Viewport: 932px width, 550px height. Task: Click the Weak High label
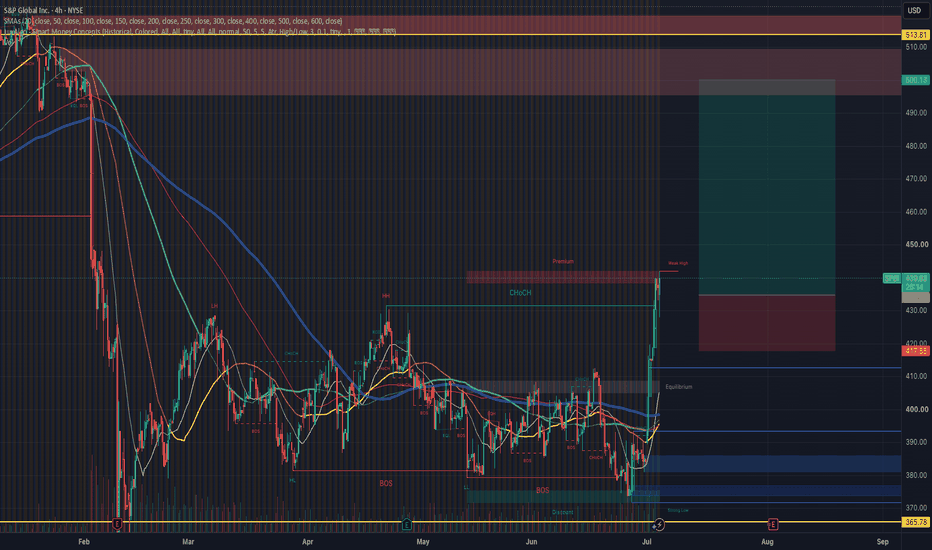point(678,263)
